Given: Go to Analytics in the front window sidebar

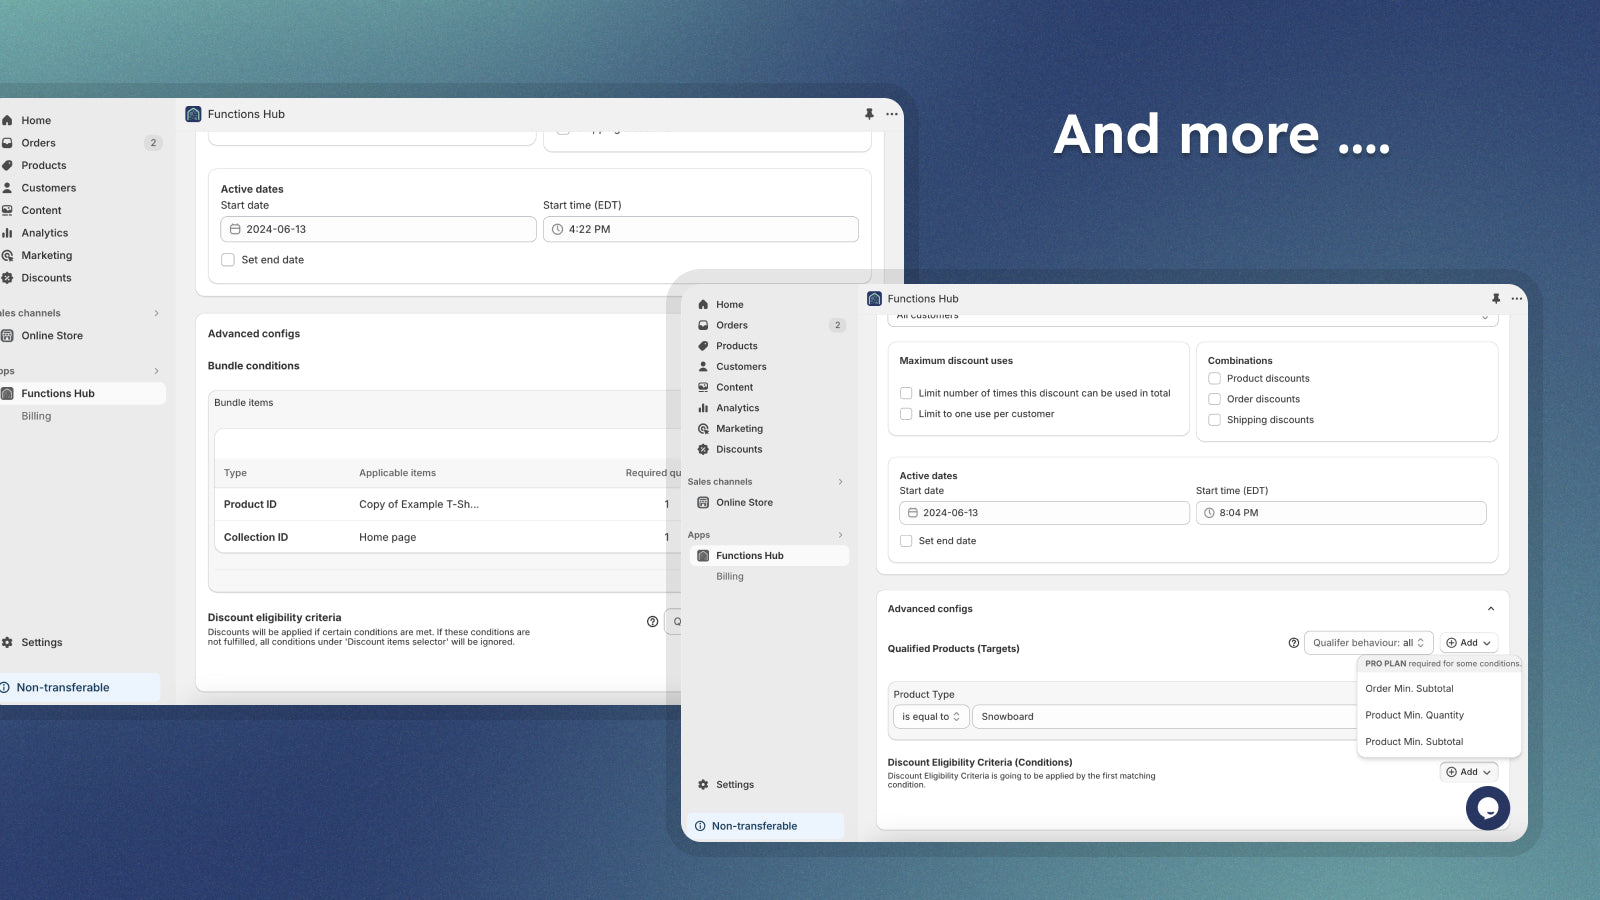Looking at the screenshot, I should 737,408.
